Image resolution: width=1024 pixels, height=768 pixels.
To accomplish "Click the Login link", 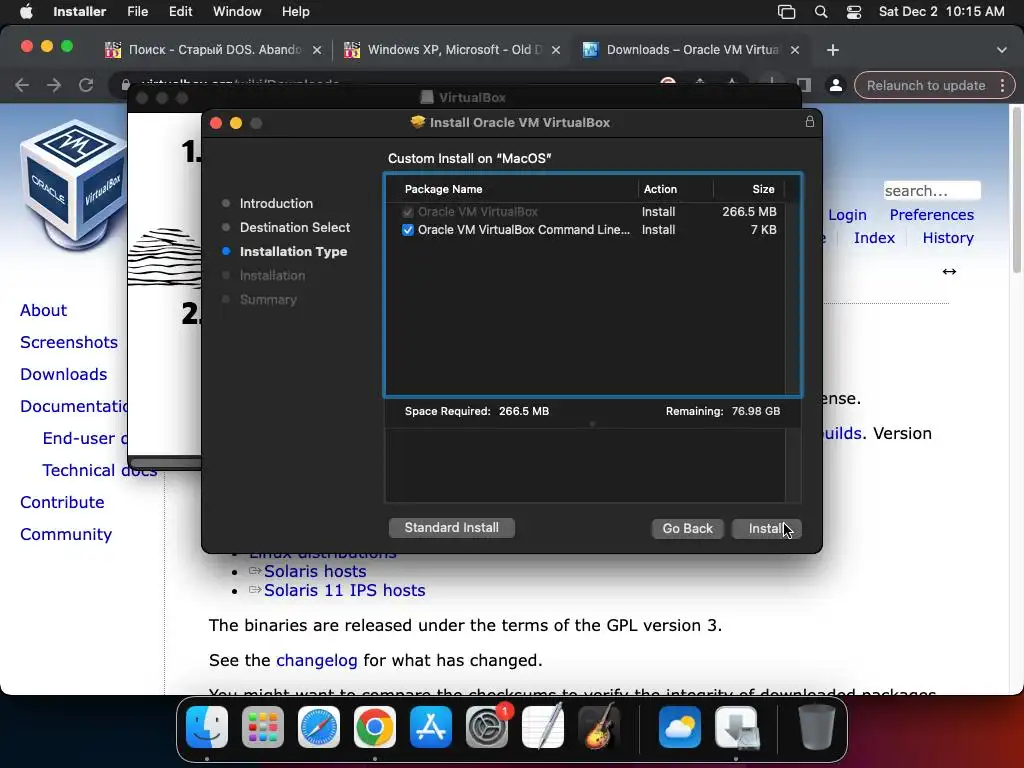I will click(x=847, y=215).
